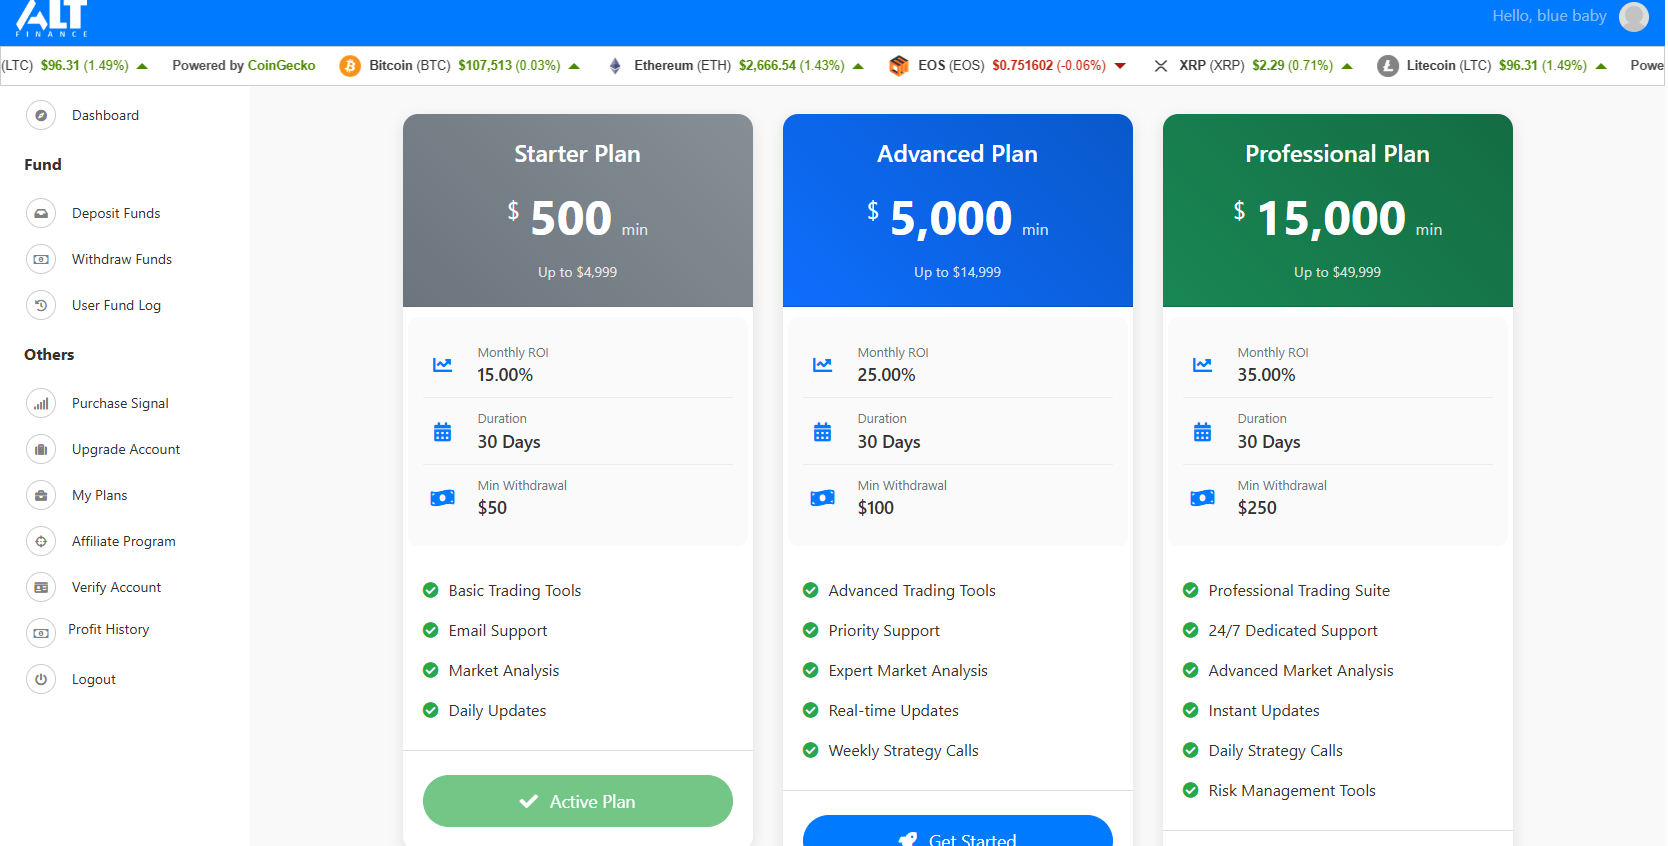Click the Litecoin coin icon in ticker
This screenshot has width=1668, height=846.
coord(1388,66)
